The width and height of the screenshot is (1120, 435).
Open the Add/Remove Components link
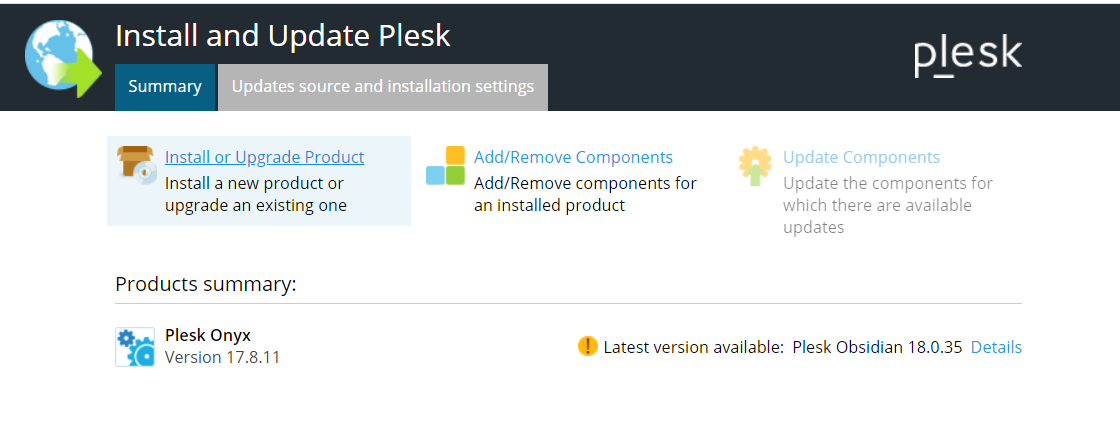(574, 157)
